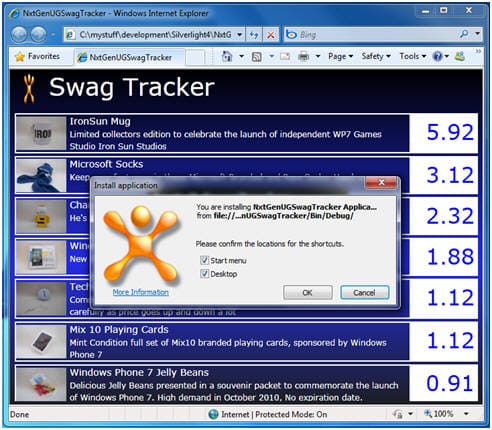Open the Favorites star button
The width and height of the screenshot is (492, 430).
tap(37, 57)
